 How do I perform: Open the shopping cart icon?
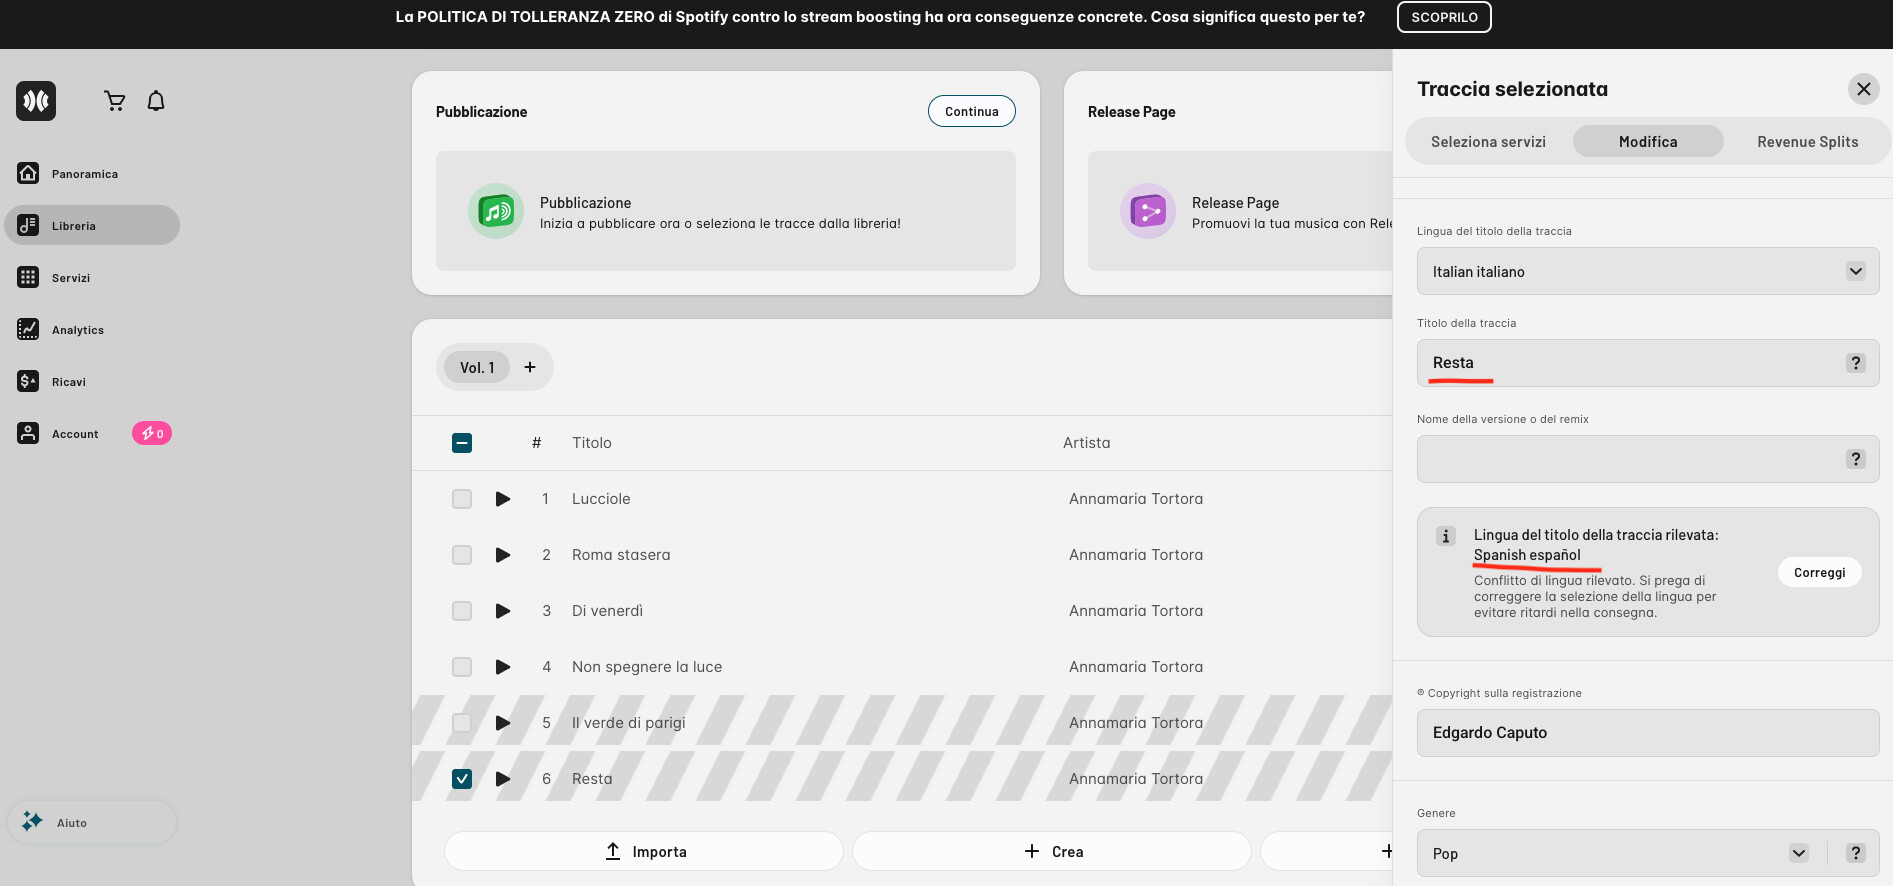(x=115, y=101)
